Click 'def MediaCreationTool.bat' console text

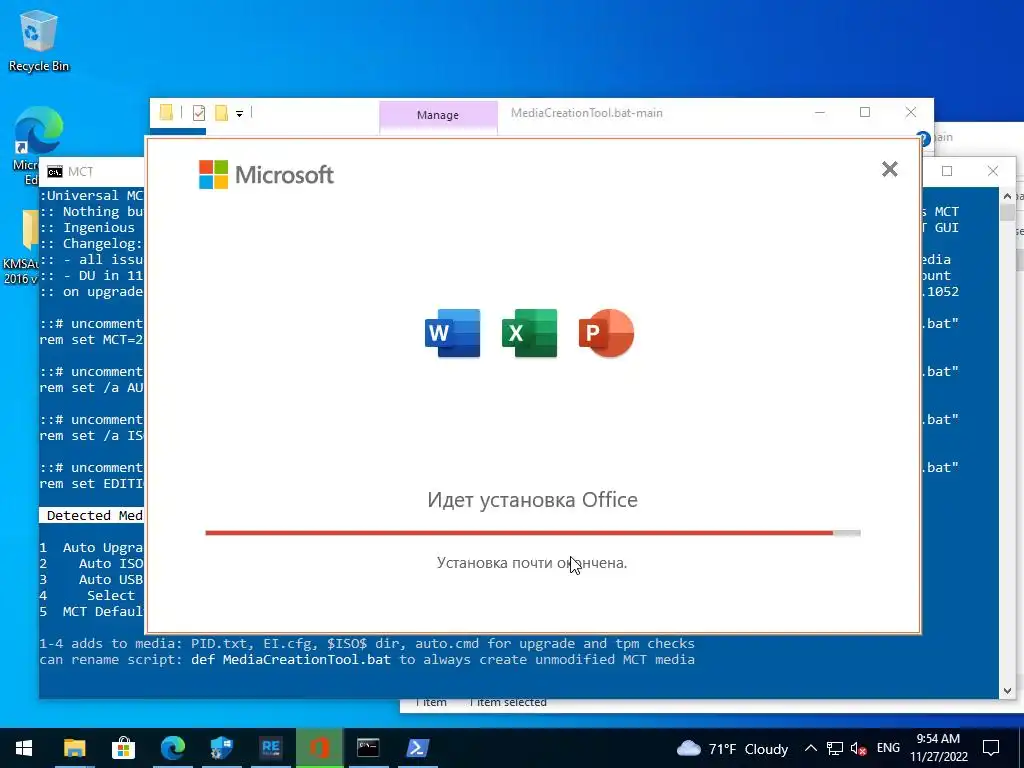pos(291,660)
